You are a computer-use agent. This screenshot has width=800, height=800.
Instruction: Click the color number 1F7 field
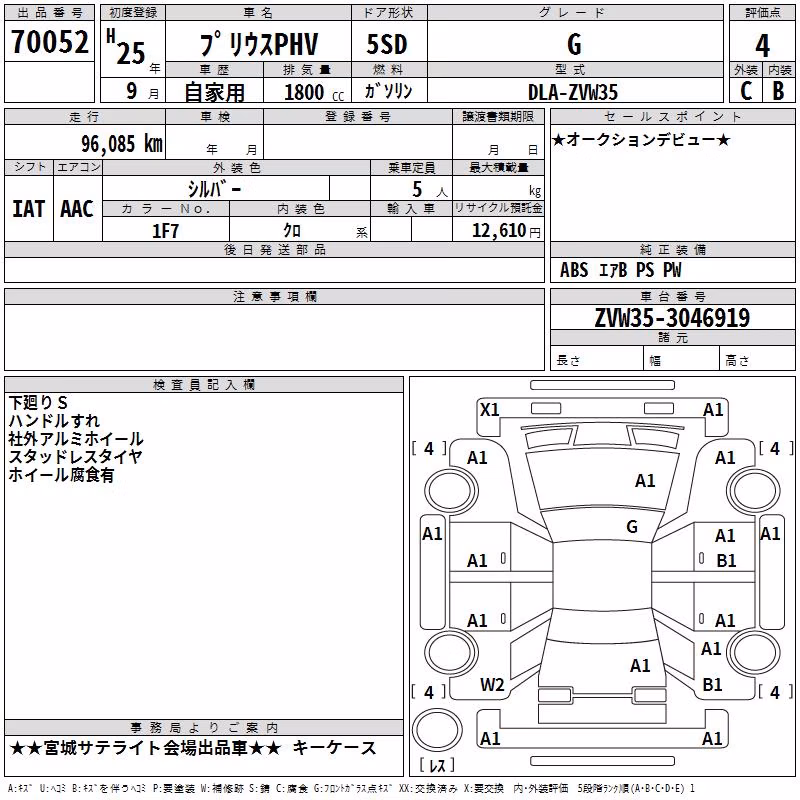166,230
